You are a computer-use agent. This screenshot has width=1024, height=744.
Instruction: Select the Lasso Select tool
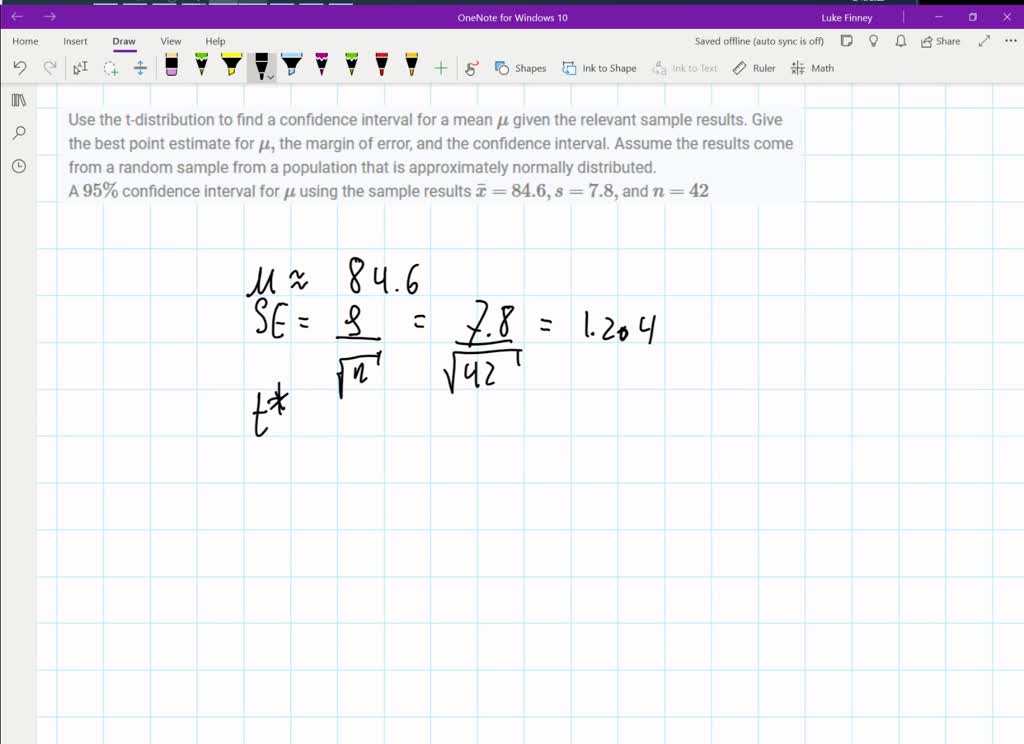111,68
